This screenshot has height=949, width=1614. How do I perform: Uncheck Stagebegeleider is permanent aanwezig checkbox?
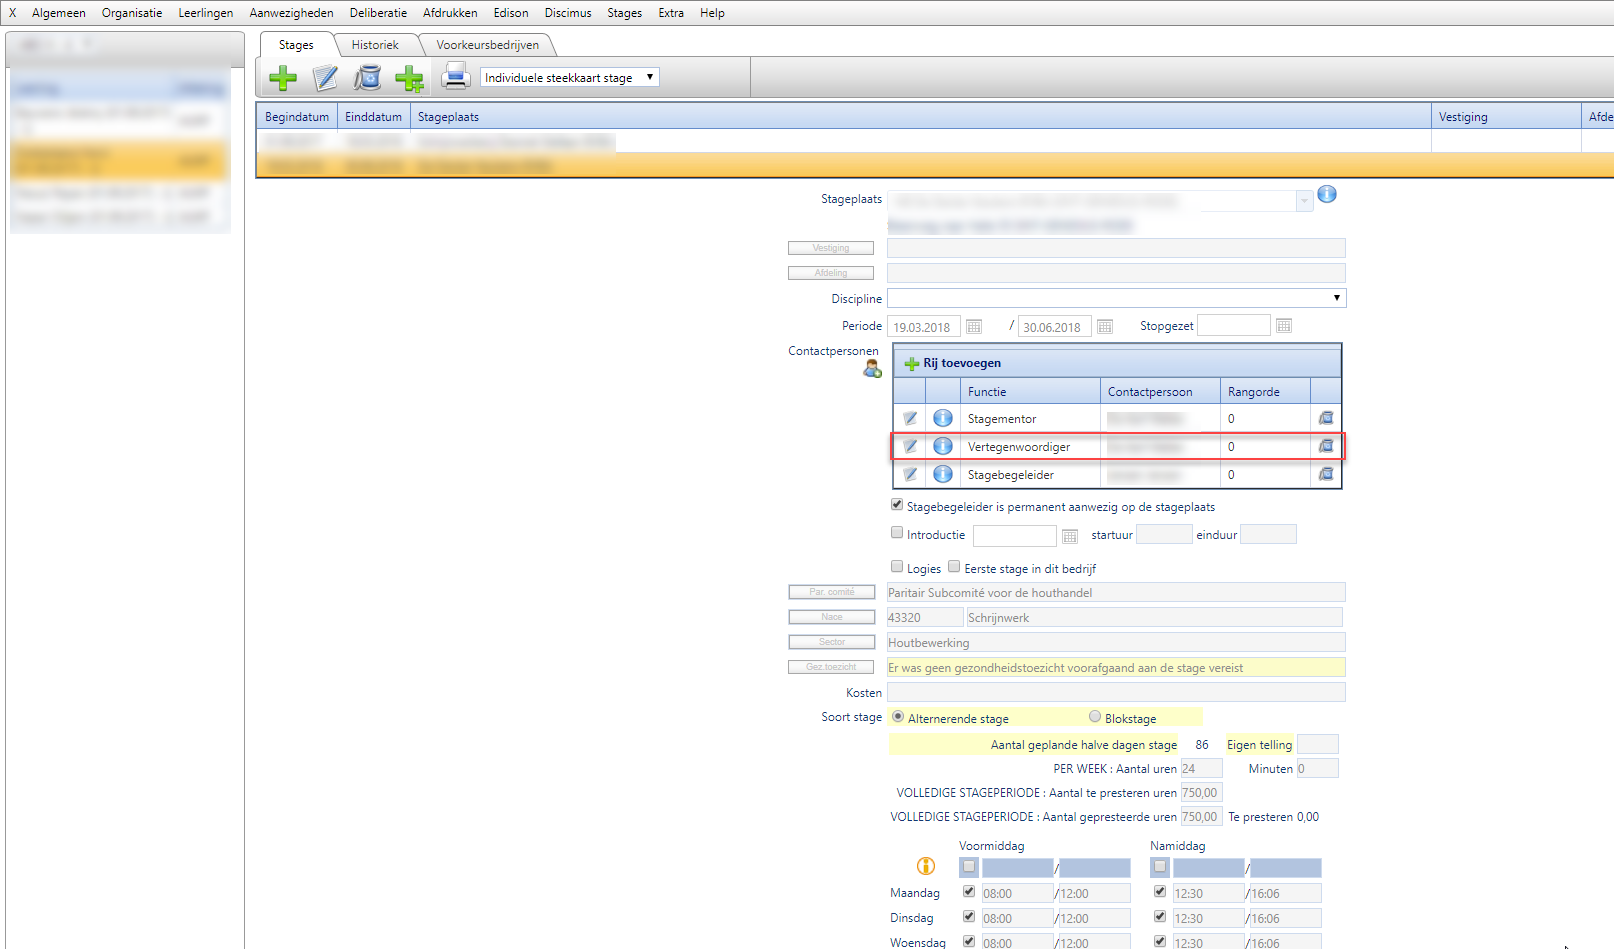coord(897,505)
